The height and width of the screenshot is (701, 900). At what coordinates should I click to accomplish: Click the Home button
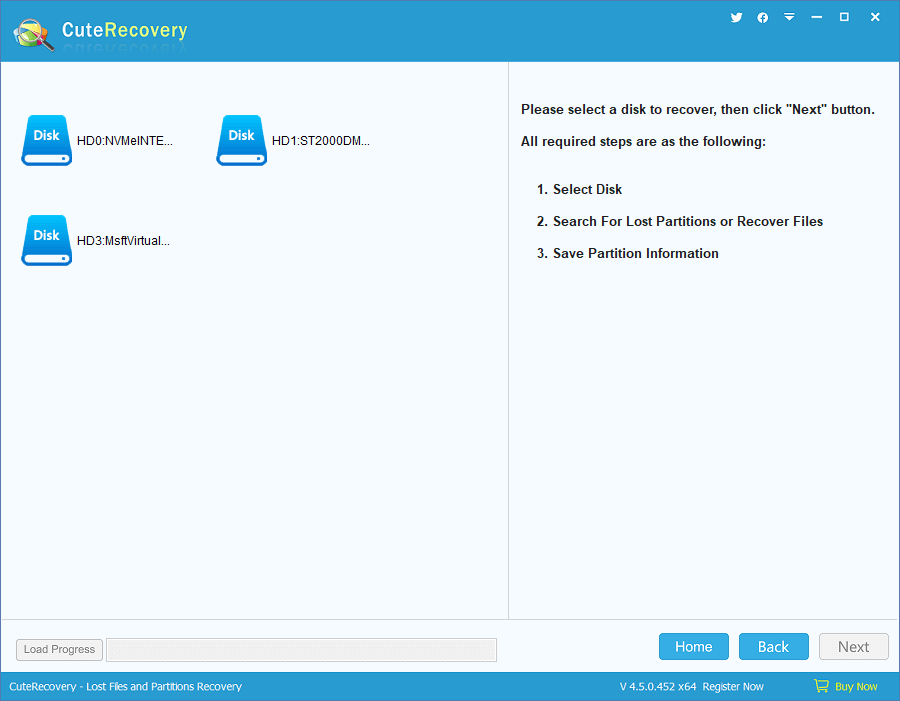pyautogui.click(x=693, y=646)
